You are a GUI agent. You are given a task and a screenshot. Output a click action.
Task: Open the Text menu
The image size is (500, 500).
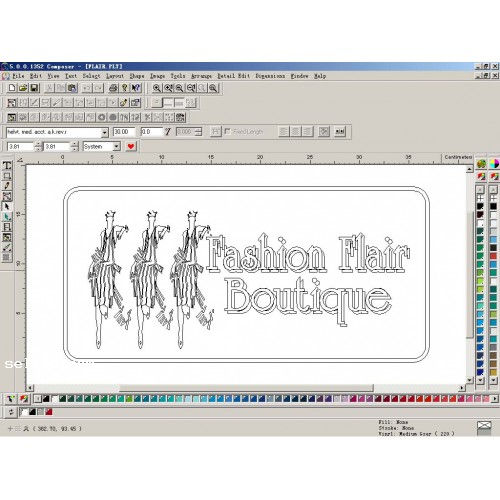pyautogui.click(x=71, y=76)
